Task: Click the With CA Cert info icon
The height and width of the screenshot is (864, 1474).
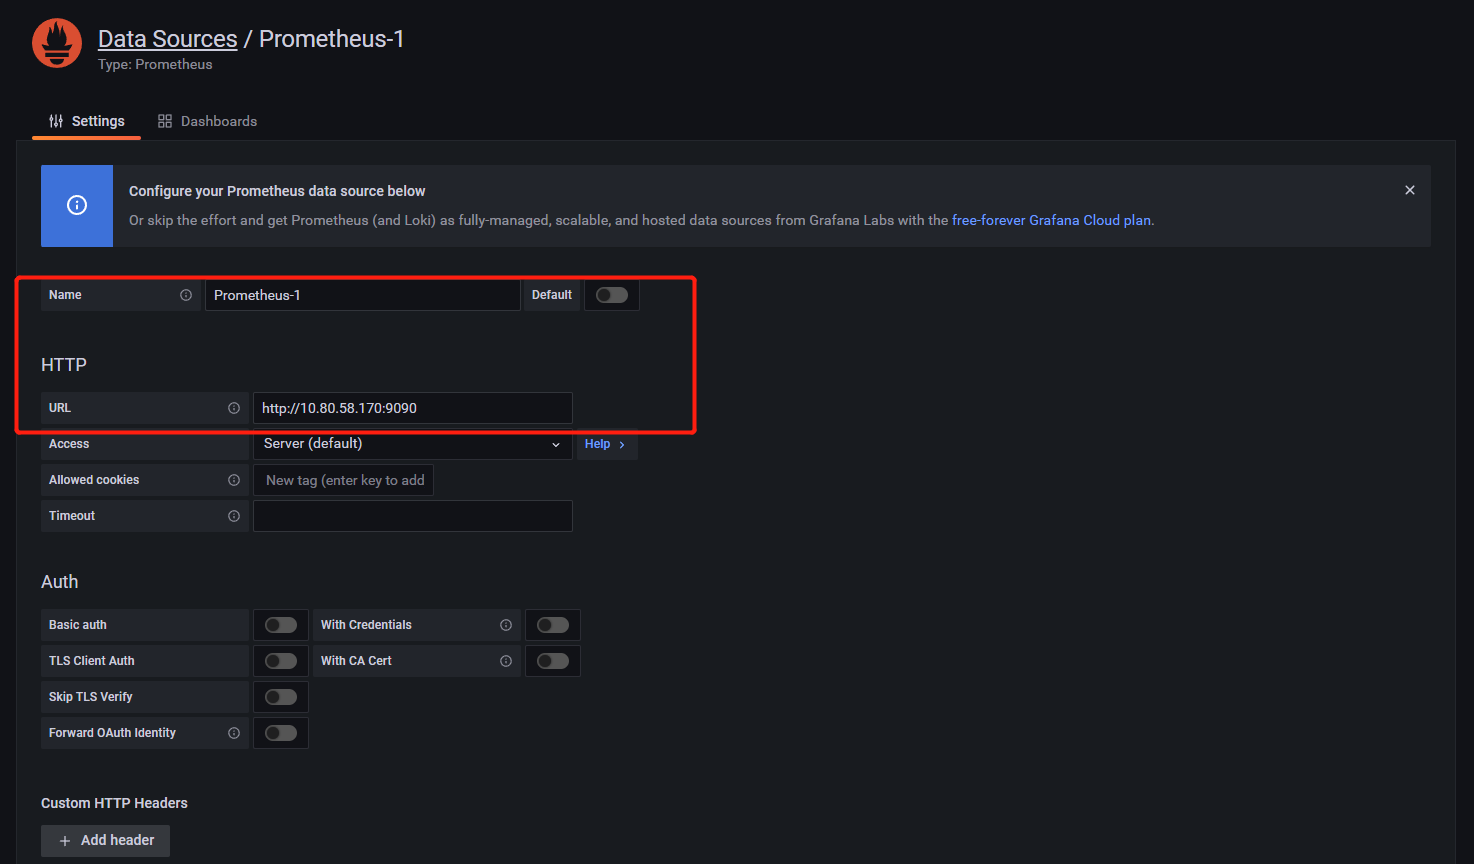Action: [x=506, y=661]
